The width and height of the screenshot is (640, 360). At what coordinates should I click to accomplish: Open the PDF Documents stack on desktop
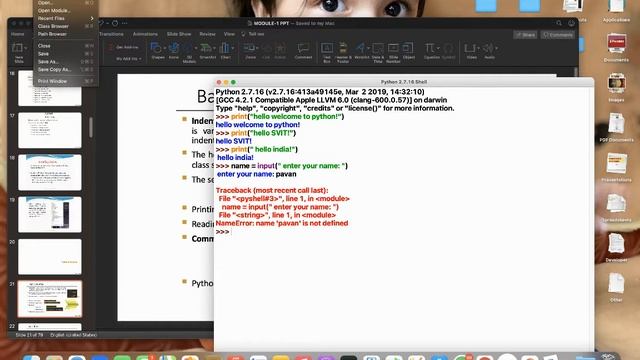click(x=616, y=124)
